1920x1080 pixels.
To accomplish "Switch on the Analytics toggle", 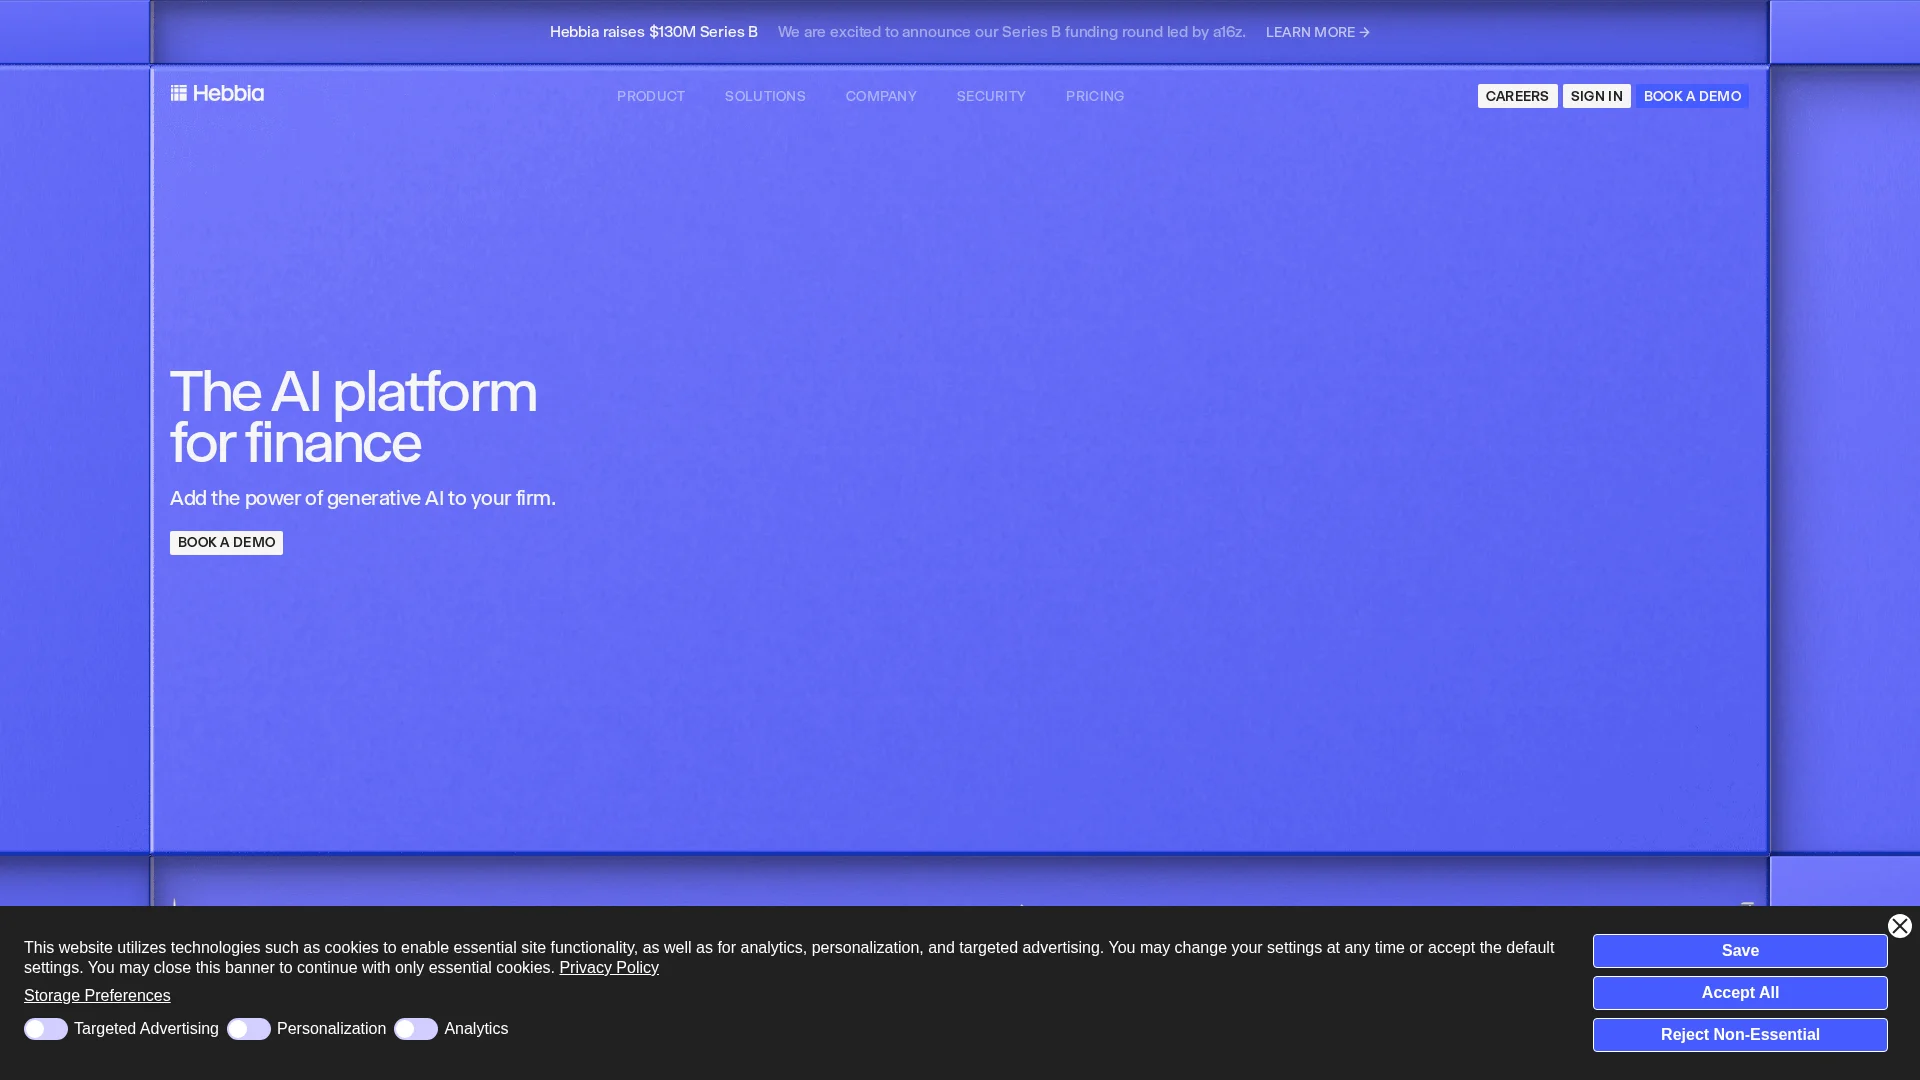I will (x=416, y=1029).
